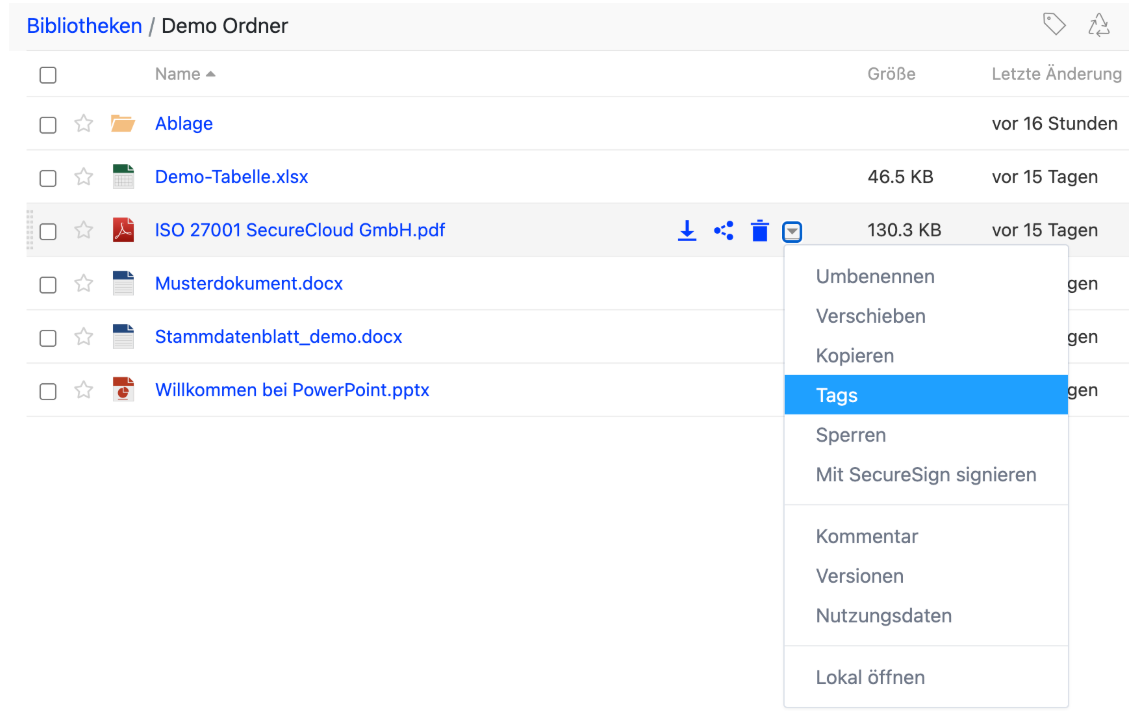Click the Ablage folder icon
This screenshot has width=1139, height=711.
[x=123, y=123]
